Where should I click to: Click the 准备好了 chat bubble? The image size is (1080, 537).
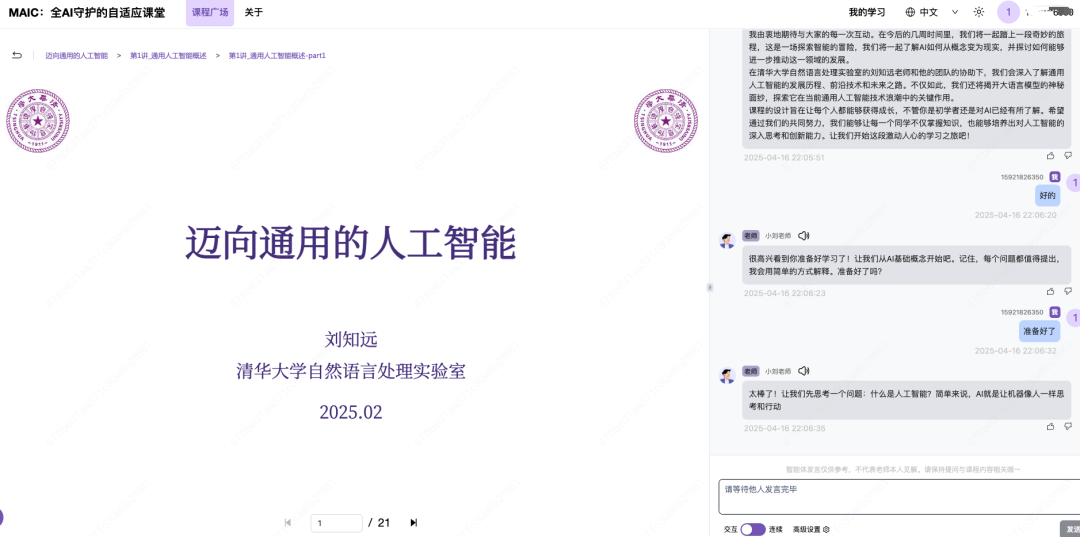pyautogui.click(x=1039, y=331)
